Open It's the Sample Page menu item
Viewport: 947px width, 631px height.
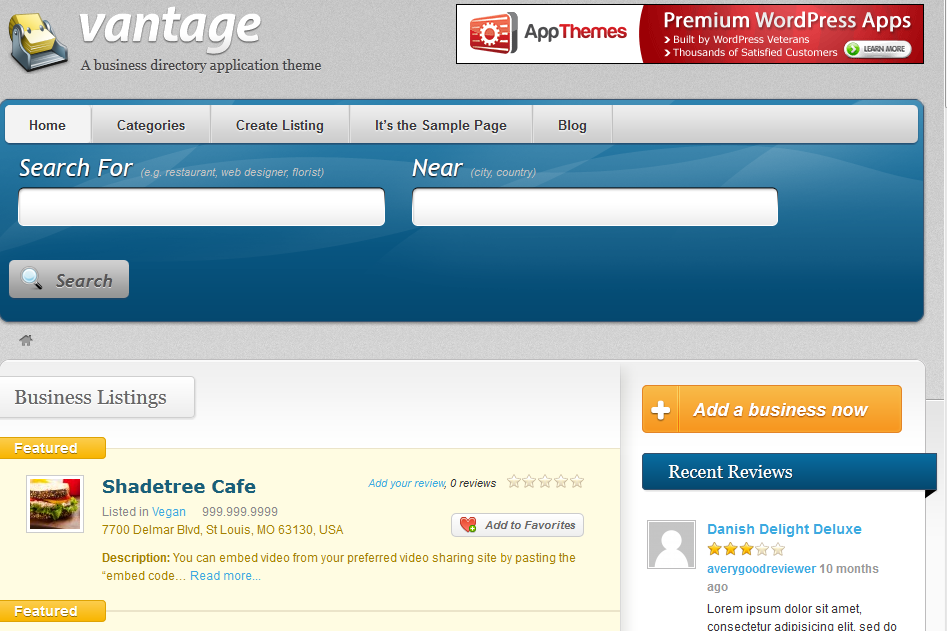tap(441, 125)
